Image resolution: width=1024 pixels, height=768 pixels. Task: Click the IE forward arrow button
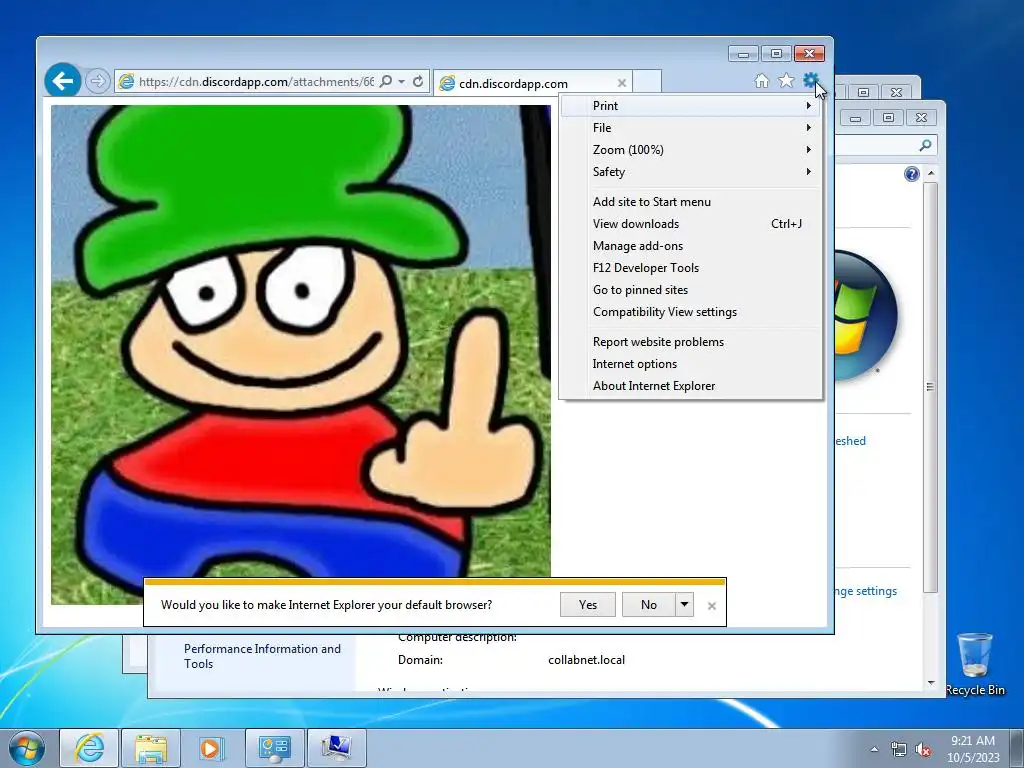pos(97,81)
